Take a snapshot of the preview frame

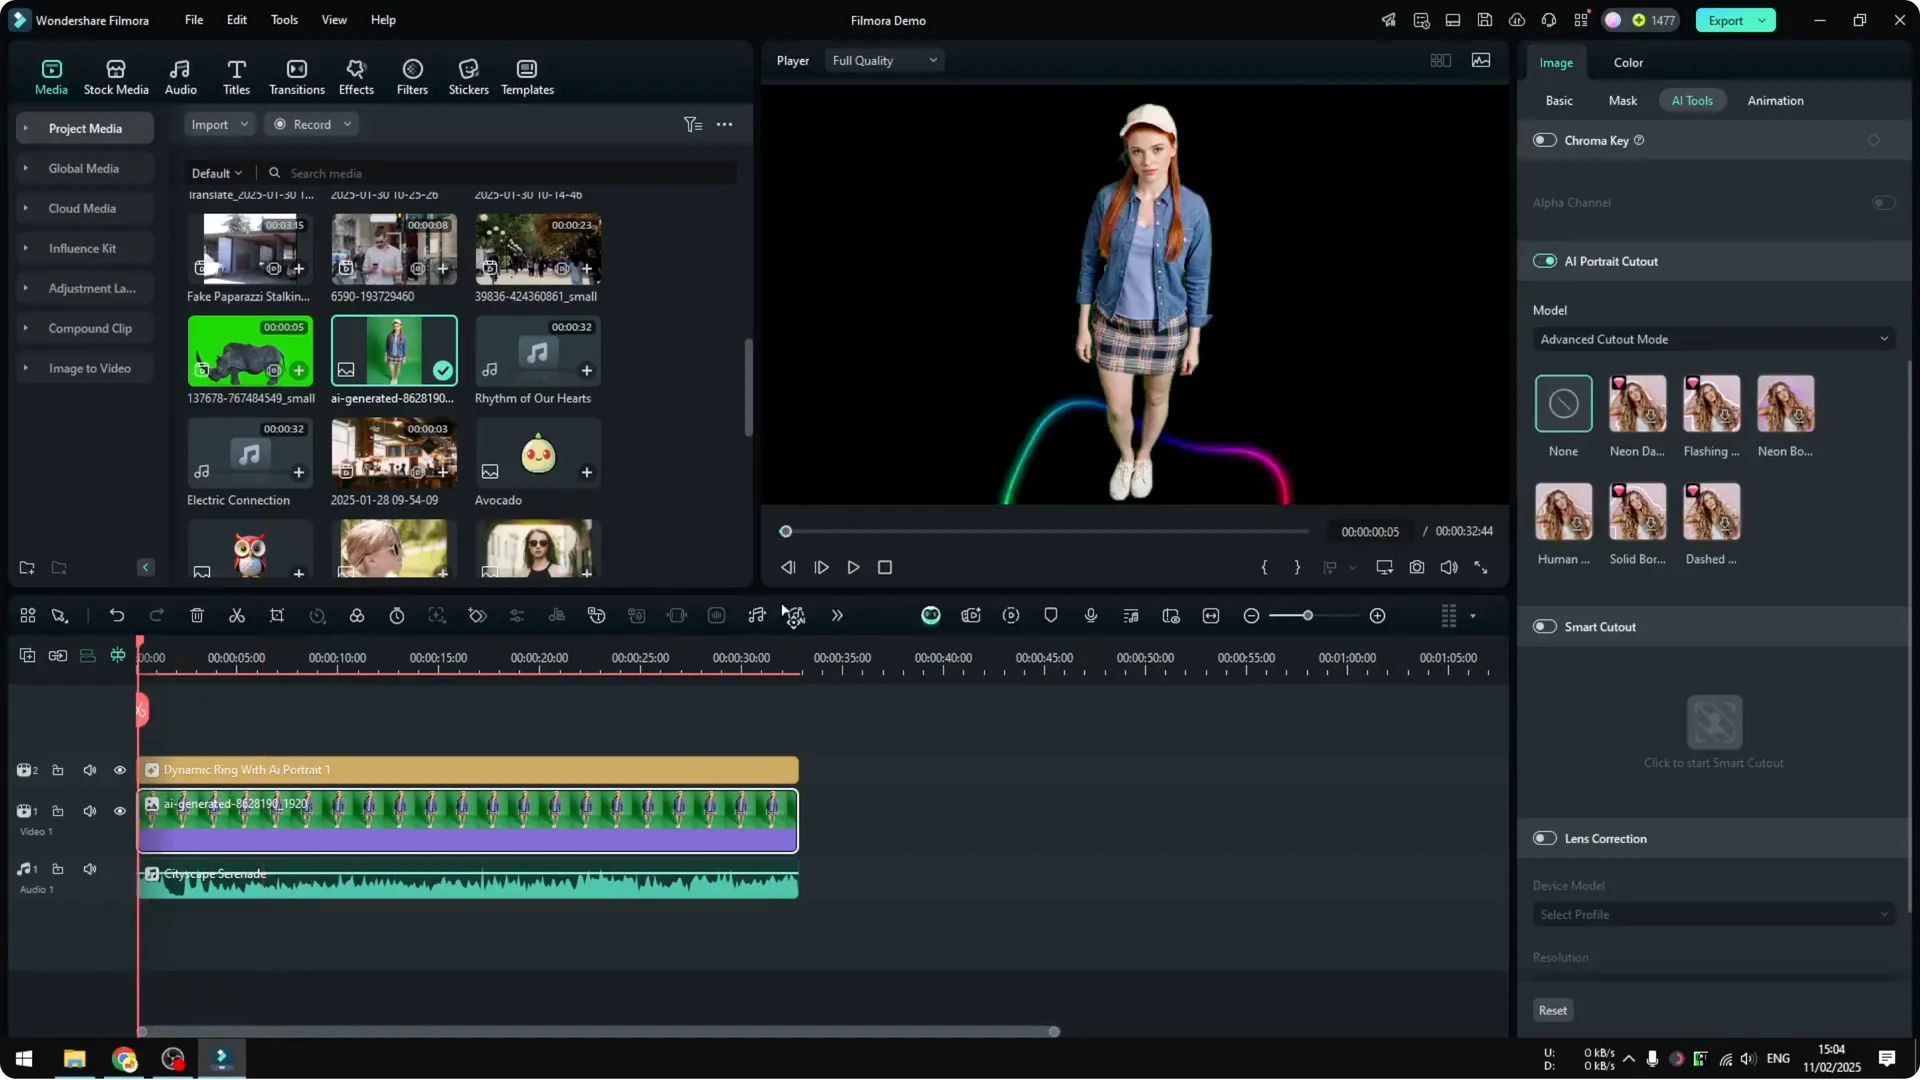click(x=1416, y=567)
